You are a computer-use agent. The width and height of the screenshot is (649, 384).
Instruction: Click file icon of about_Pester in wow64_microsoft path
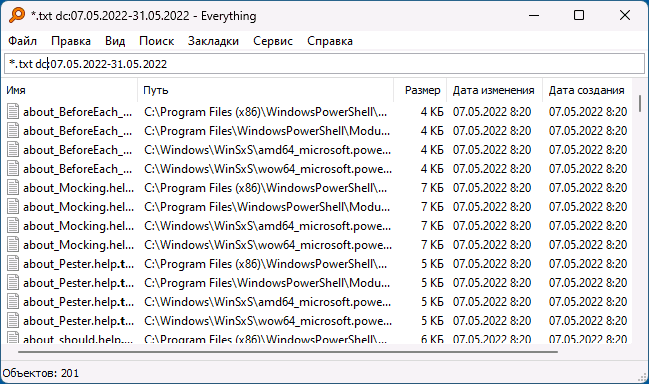tap(13, 321)
